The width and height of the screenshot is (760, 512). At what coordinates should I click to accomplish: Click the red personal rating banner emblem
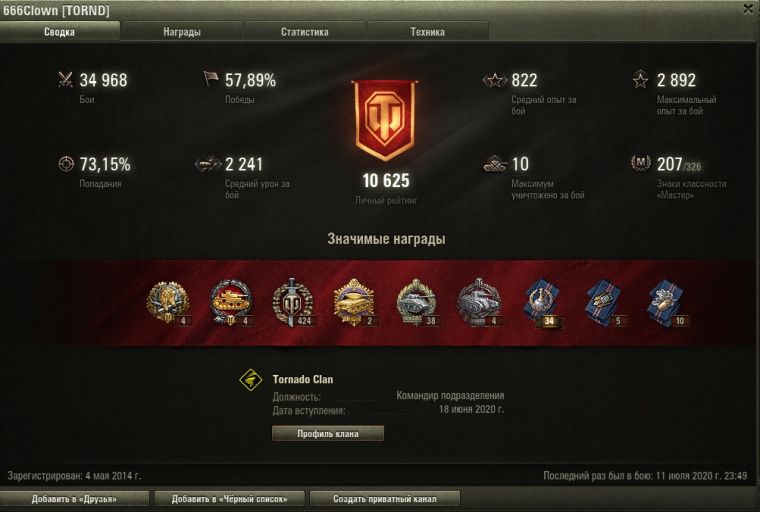click(x=385, y=120)
